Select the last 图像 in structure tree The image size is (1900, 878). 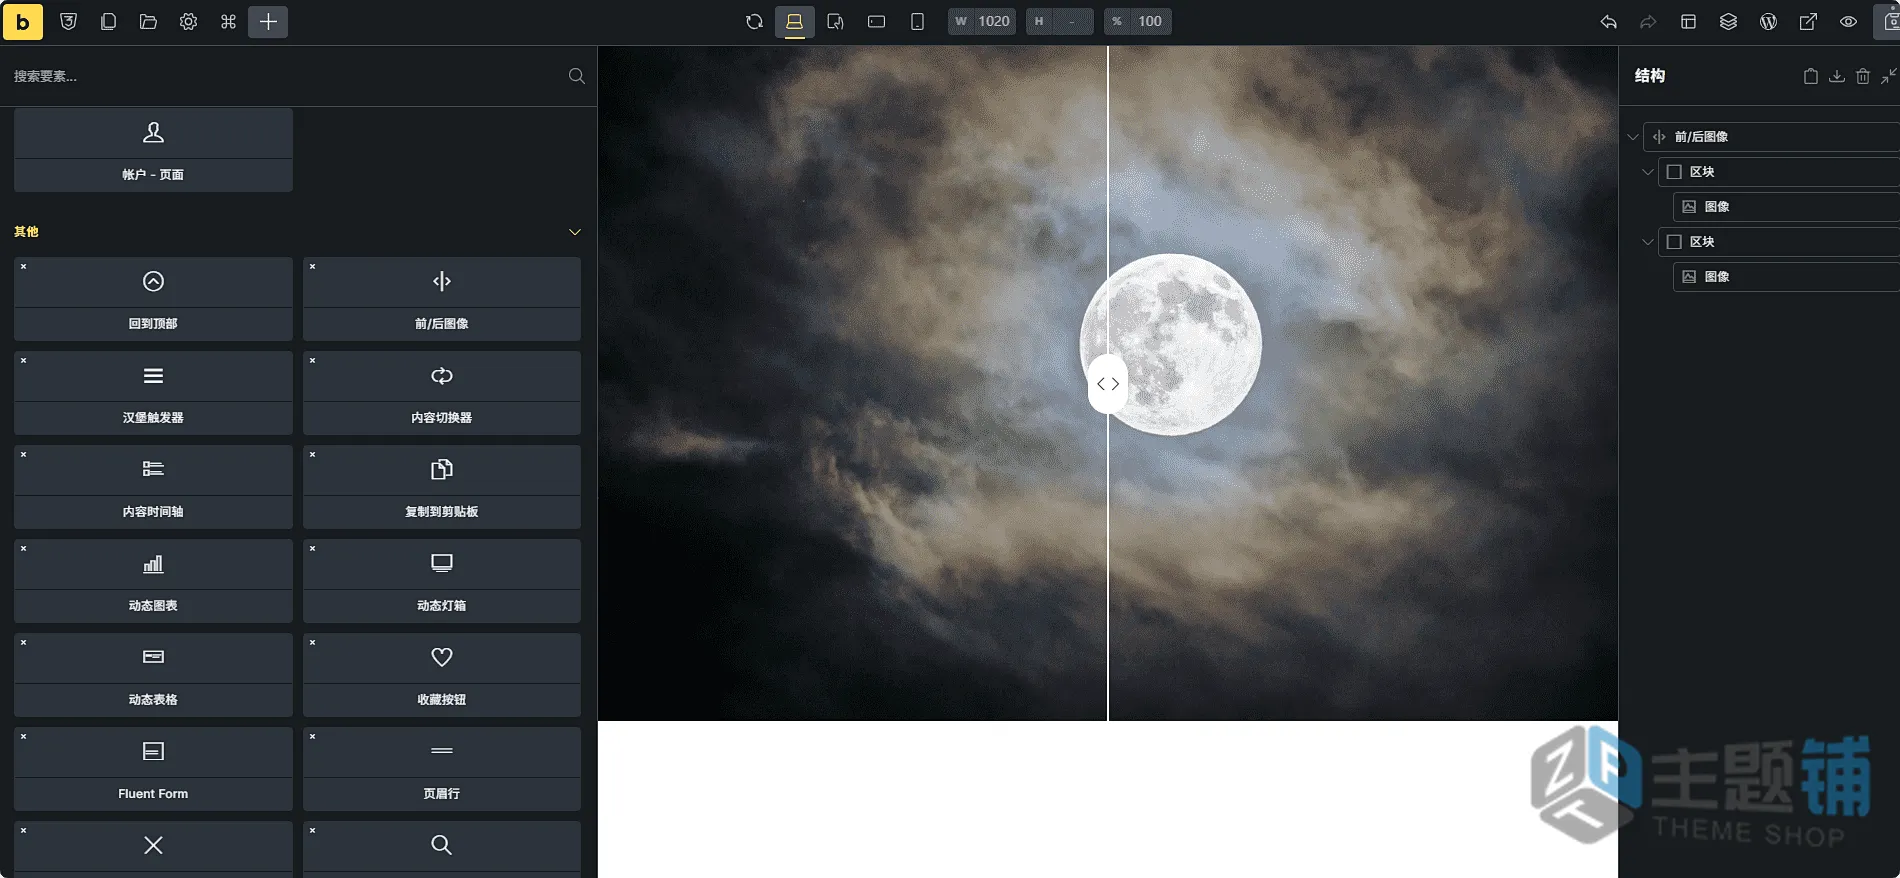(x=1786, y=277)
